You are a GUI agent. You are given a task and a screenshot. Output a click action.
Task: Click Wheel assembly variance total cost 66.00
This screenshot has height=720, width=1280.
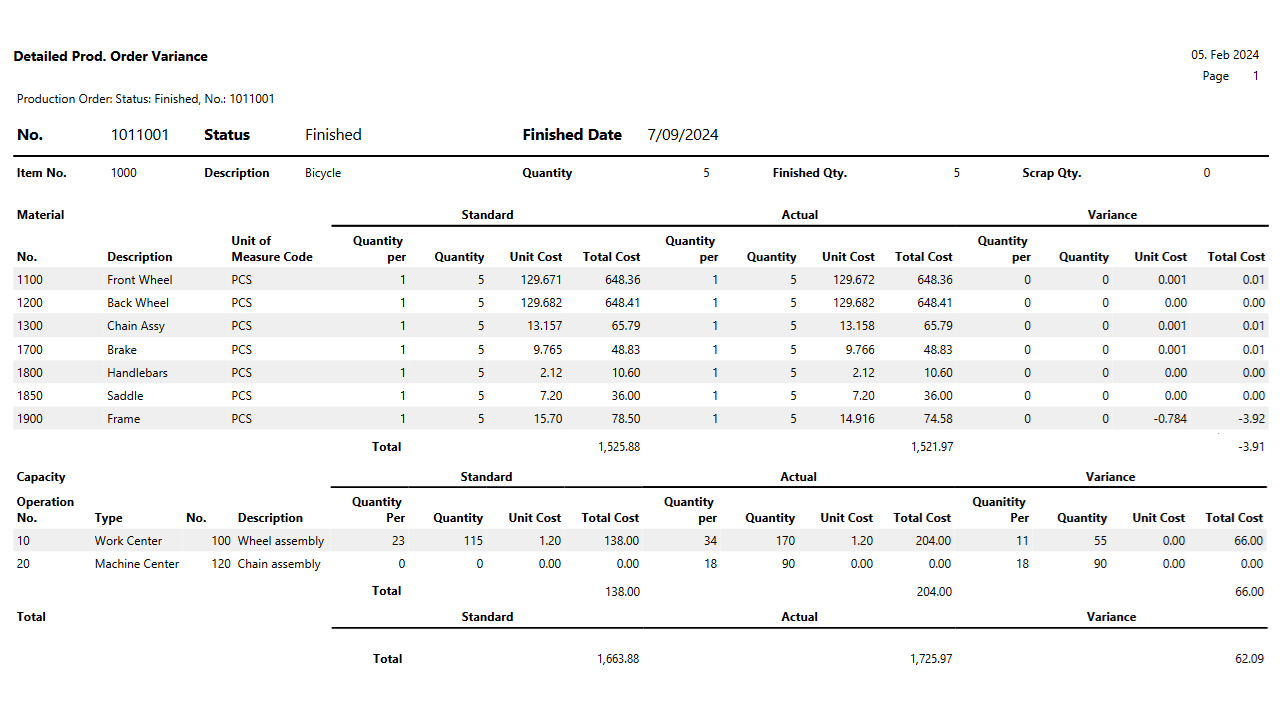(x=1249, y=541)
